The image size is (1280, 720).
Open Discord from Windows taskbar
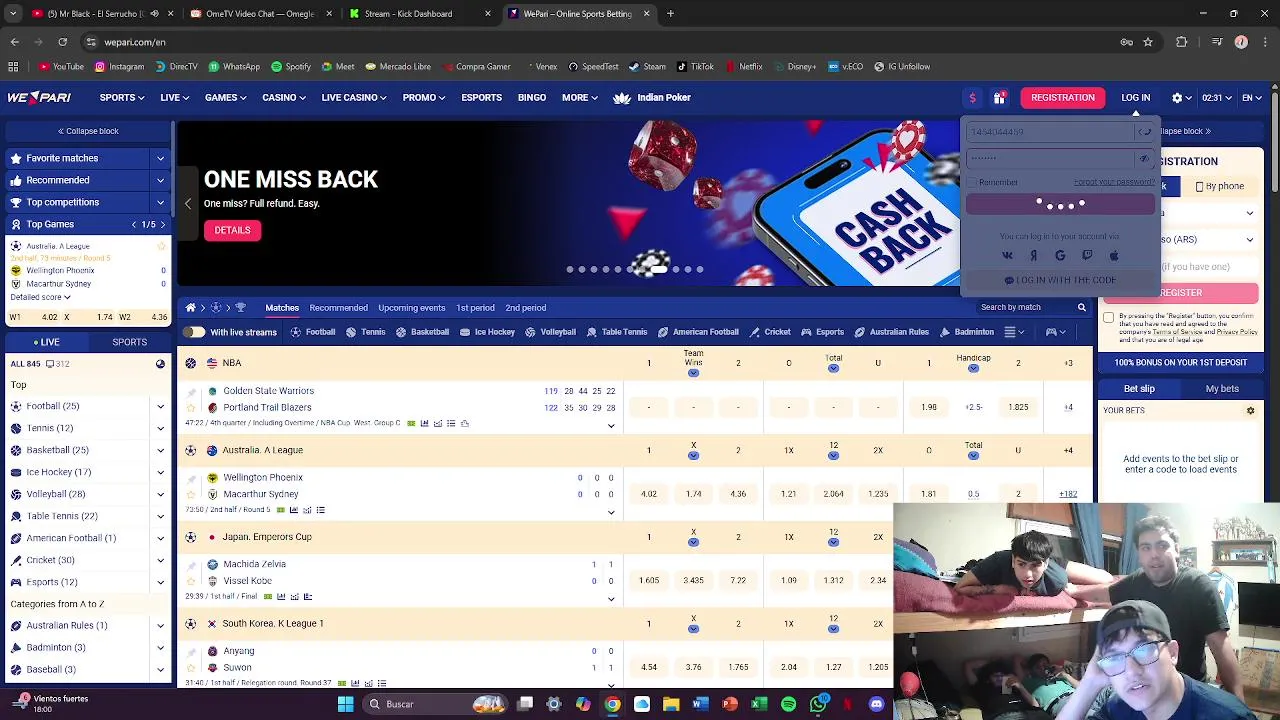click(876, 704)
